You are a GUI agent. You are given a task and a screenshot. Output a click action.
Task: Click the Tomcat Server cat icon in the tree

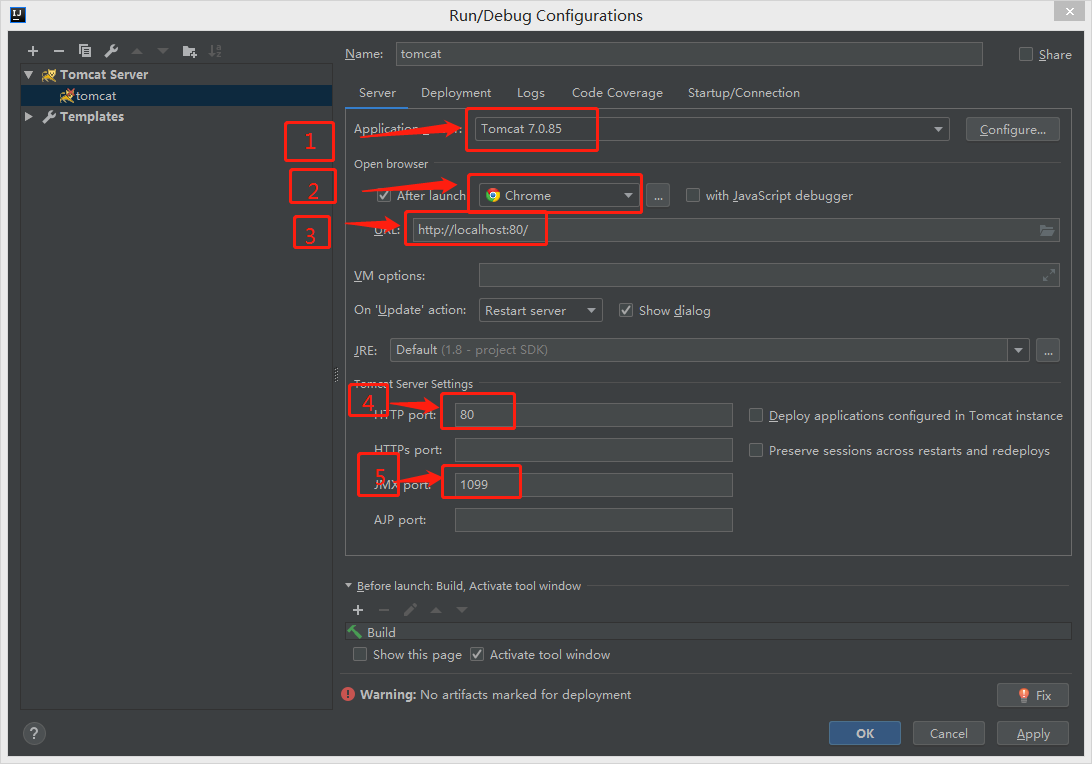point(49,75)
